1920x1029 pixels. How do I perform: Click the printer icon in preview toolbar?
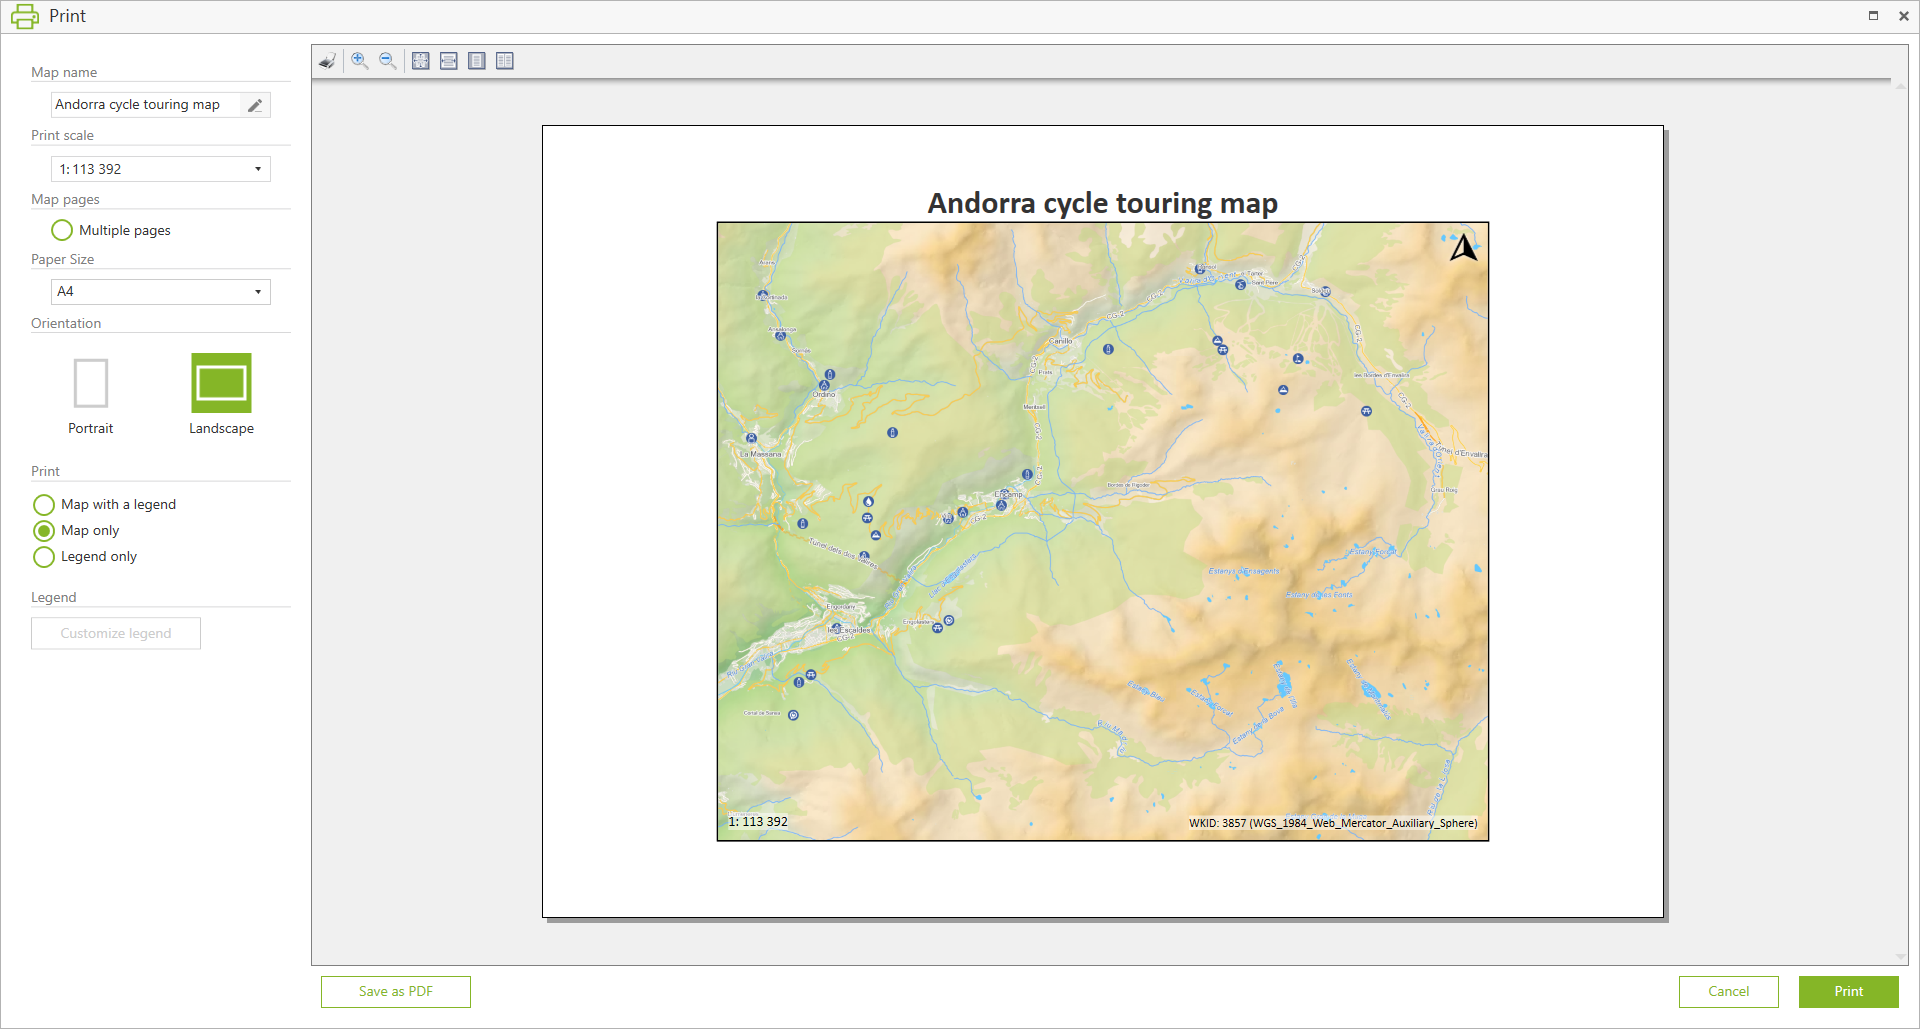tap(327, 61)
